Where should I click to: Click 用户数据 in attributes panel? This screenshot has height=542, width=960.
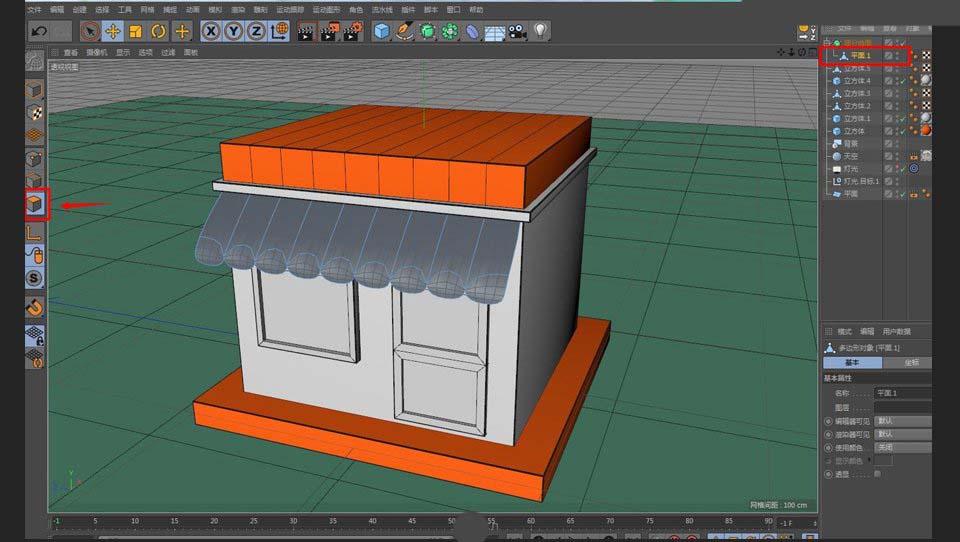[x=895, y=331]
